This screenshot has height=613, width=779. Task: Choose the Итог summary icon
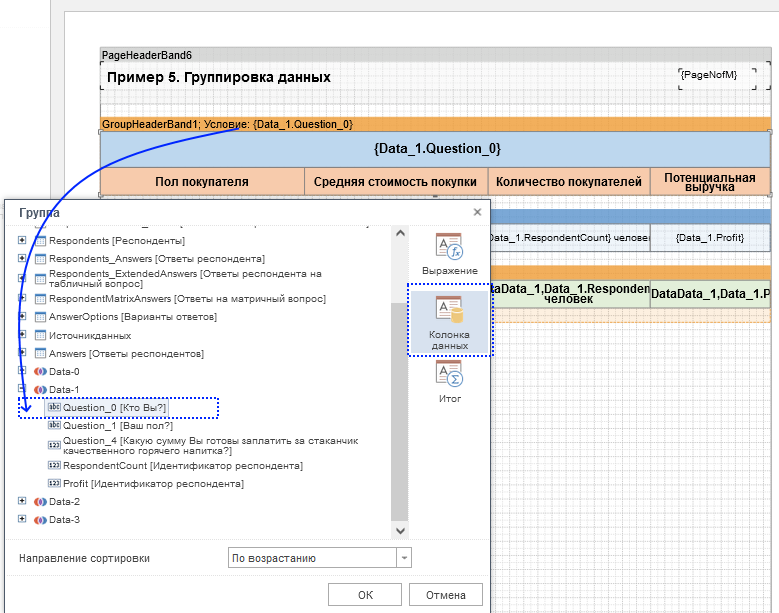pos(448,381)
